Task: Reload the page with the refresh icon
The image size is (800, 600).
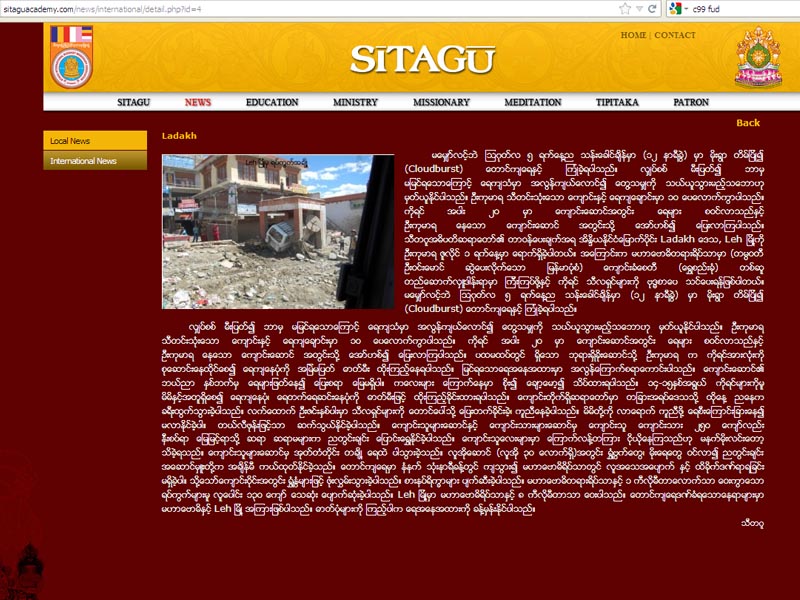Action: [652, 9]
